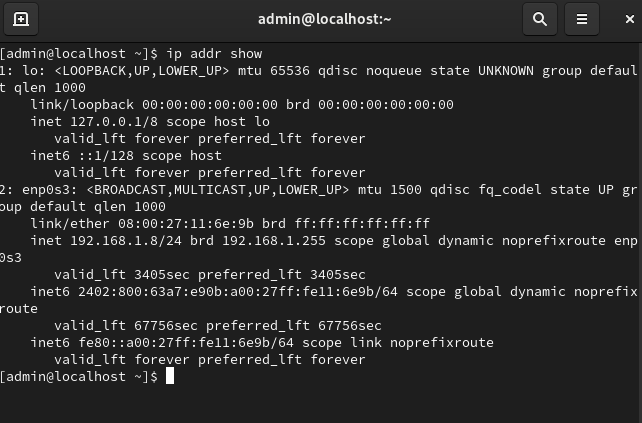Click the valid_lft 67756sec text

(x=126, y=326)
